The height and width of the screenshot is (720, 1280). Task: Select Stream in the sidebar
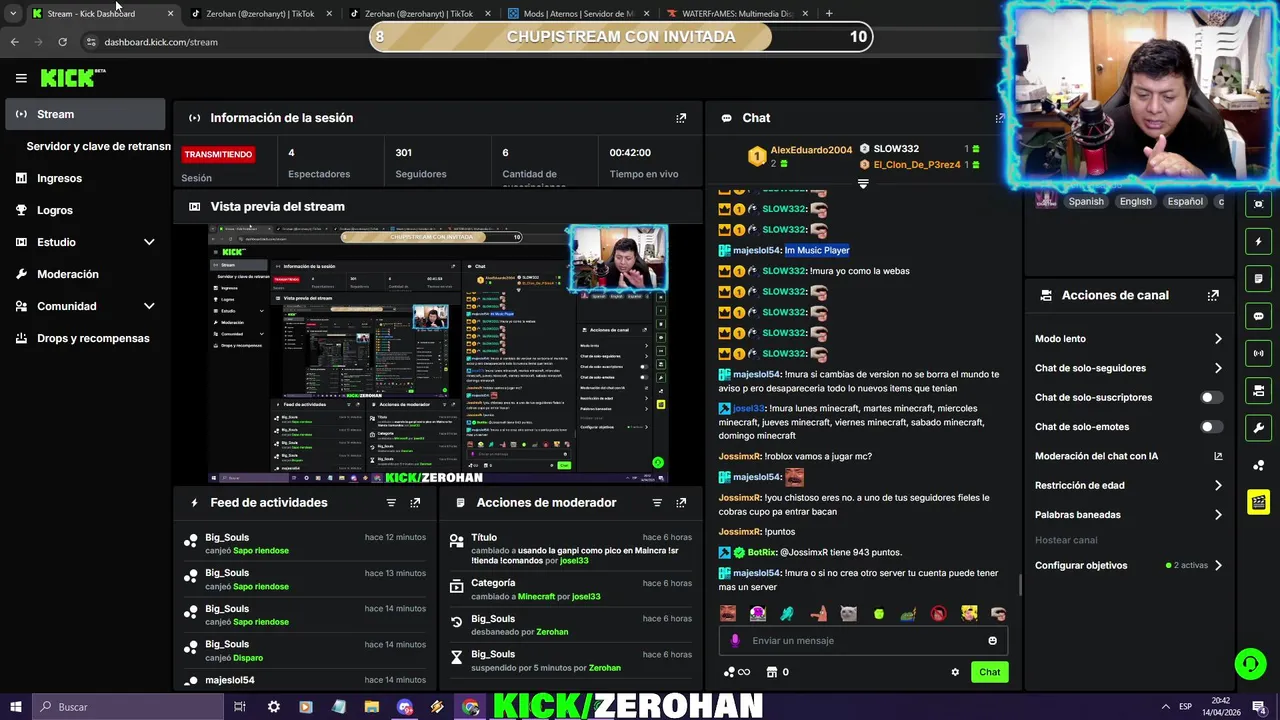pyautogui.click(x=85, y=114)
